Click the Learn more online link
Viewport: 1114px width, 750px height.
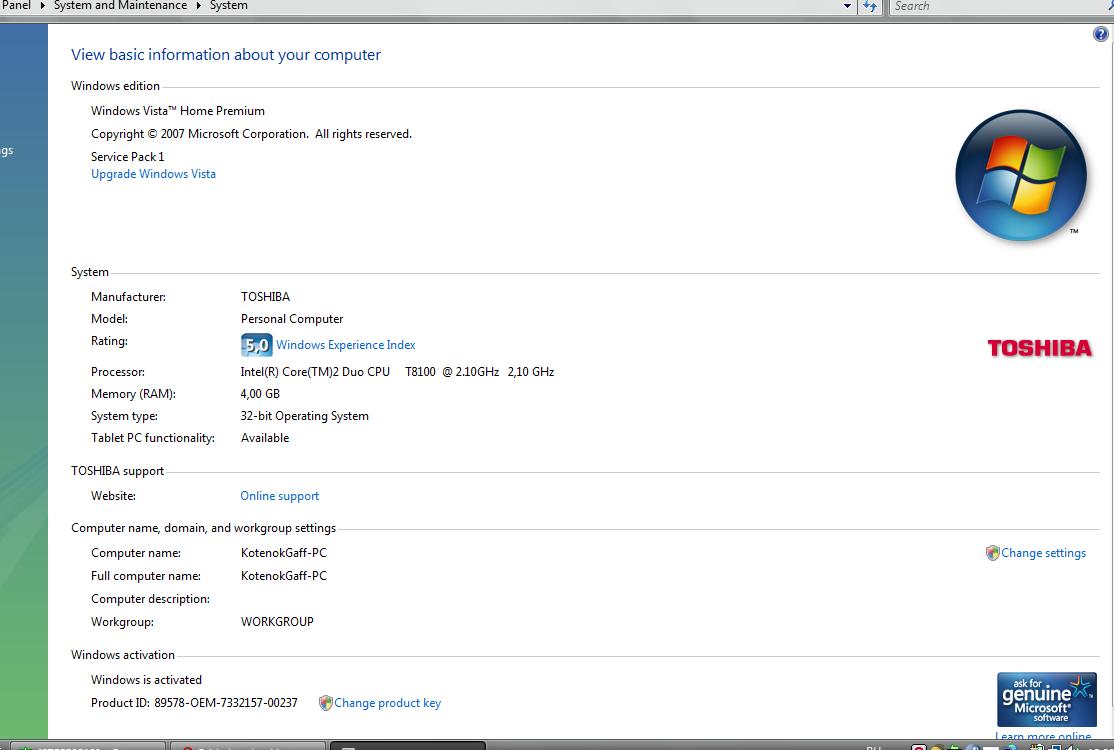click(x=1043, y=738)
